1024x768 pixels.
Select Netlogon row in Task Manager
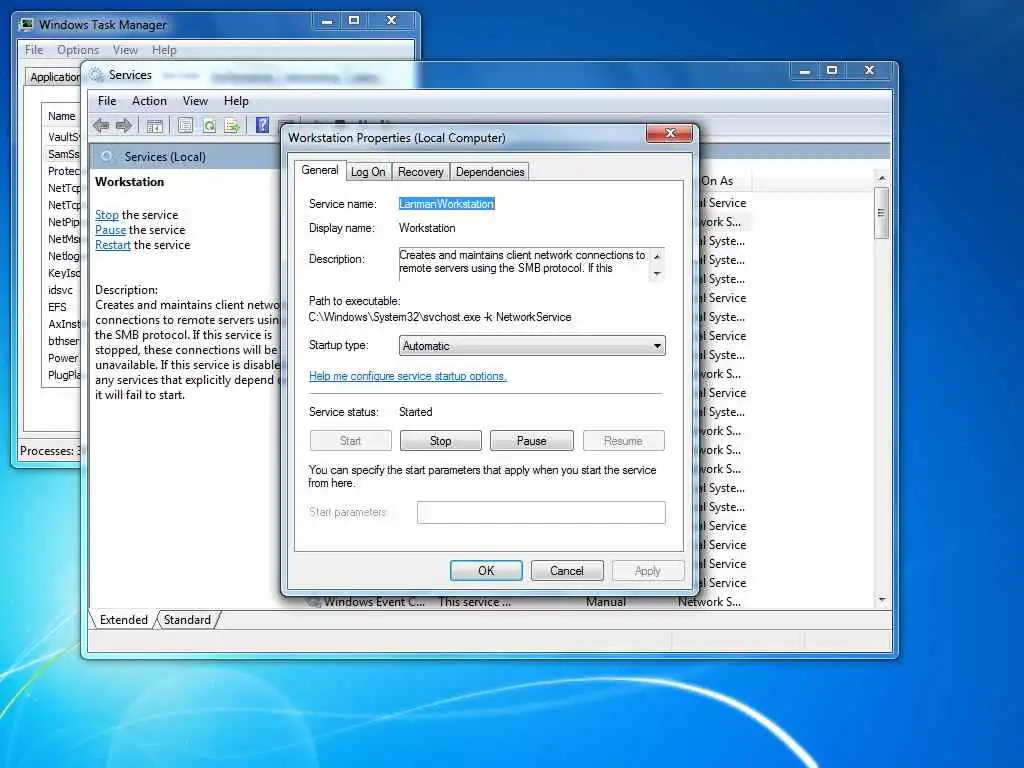[63, 256]
